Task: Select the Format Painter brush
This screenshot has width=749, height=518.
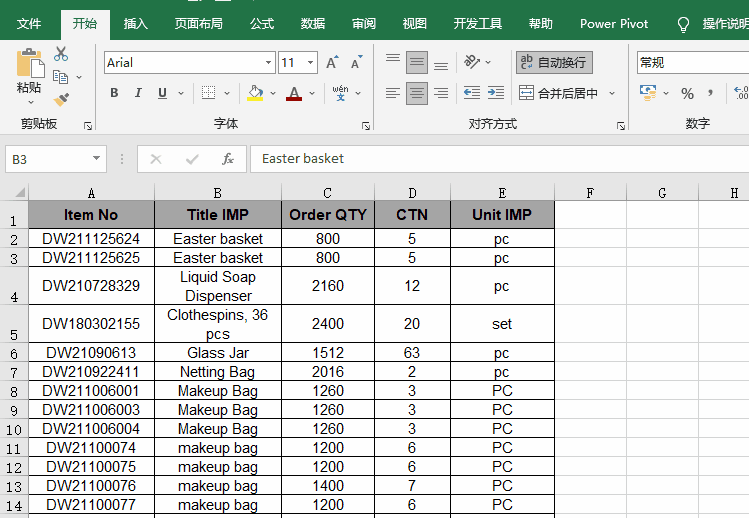Action: pos(61,99)
